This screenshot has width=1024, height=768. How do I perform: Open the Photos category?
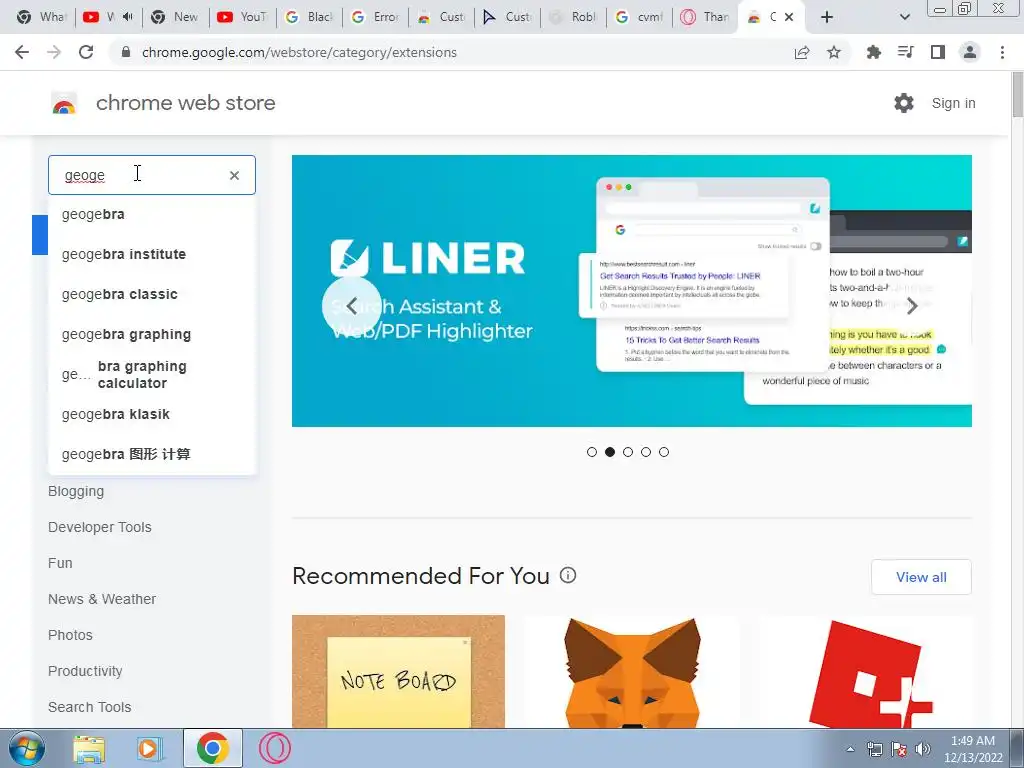click(70, 635)
